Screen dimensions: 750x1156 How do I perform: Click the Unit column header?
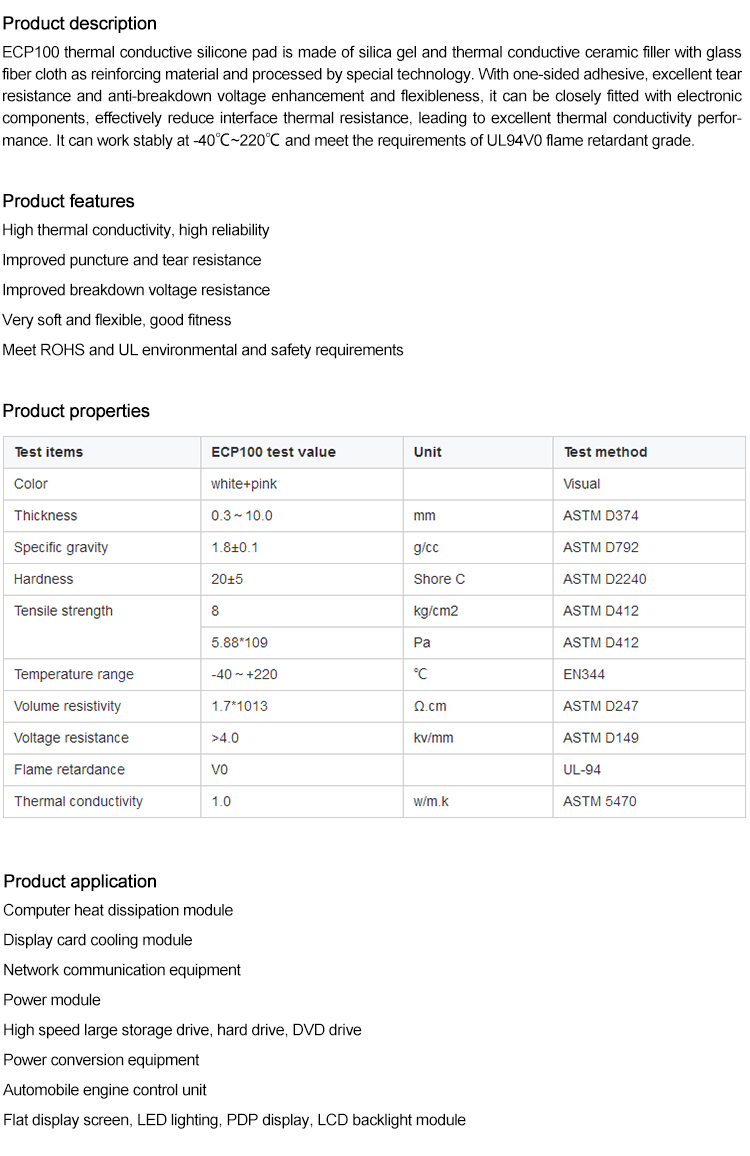click(x=428, y=452)
